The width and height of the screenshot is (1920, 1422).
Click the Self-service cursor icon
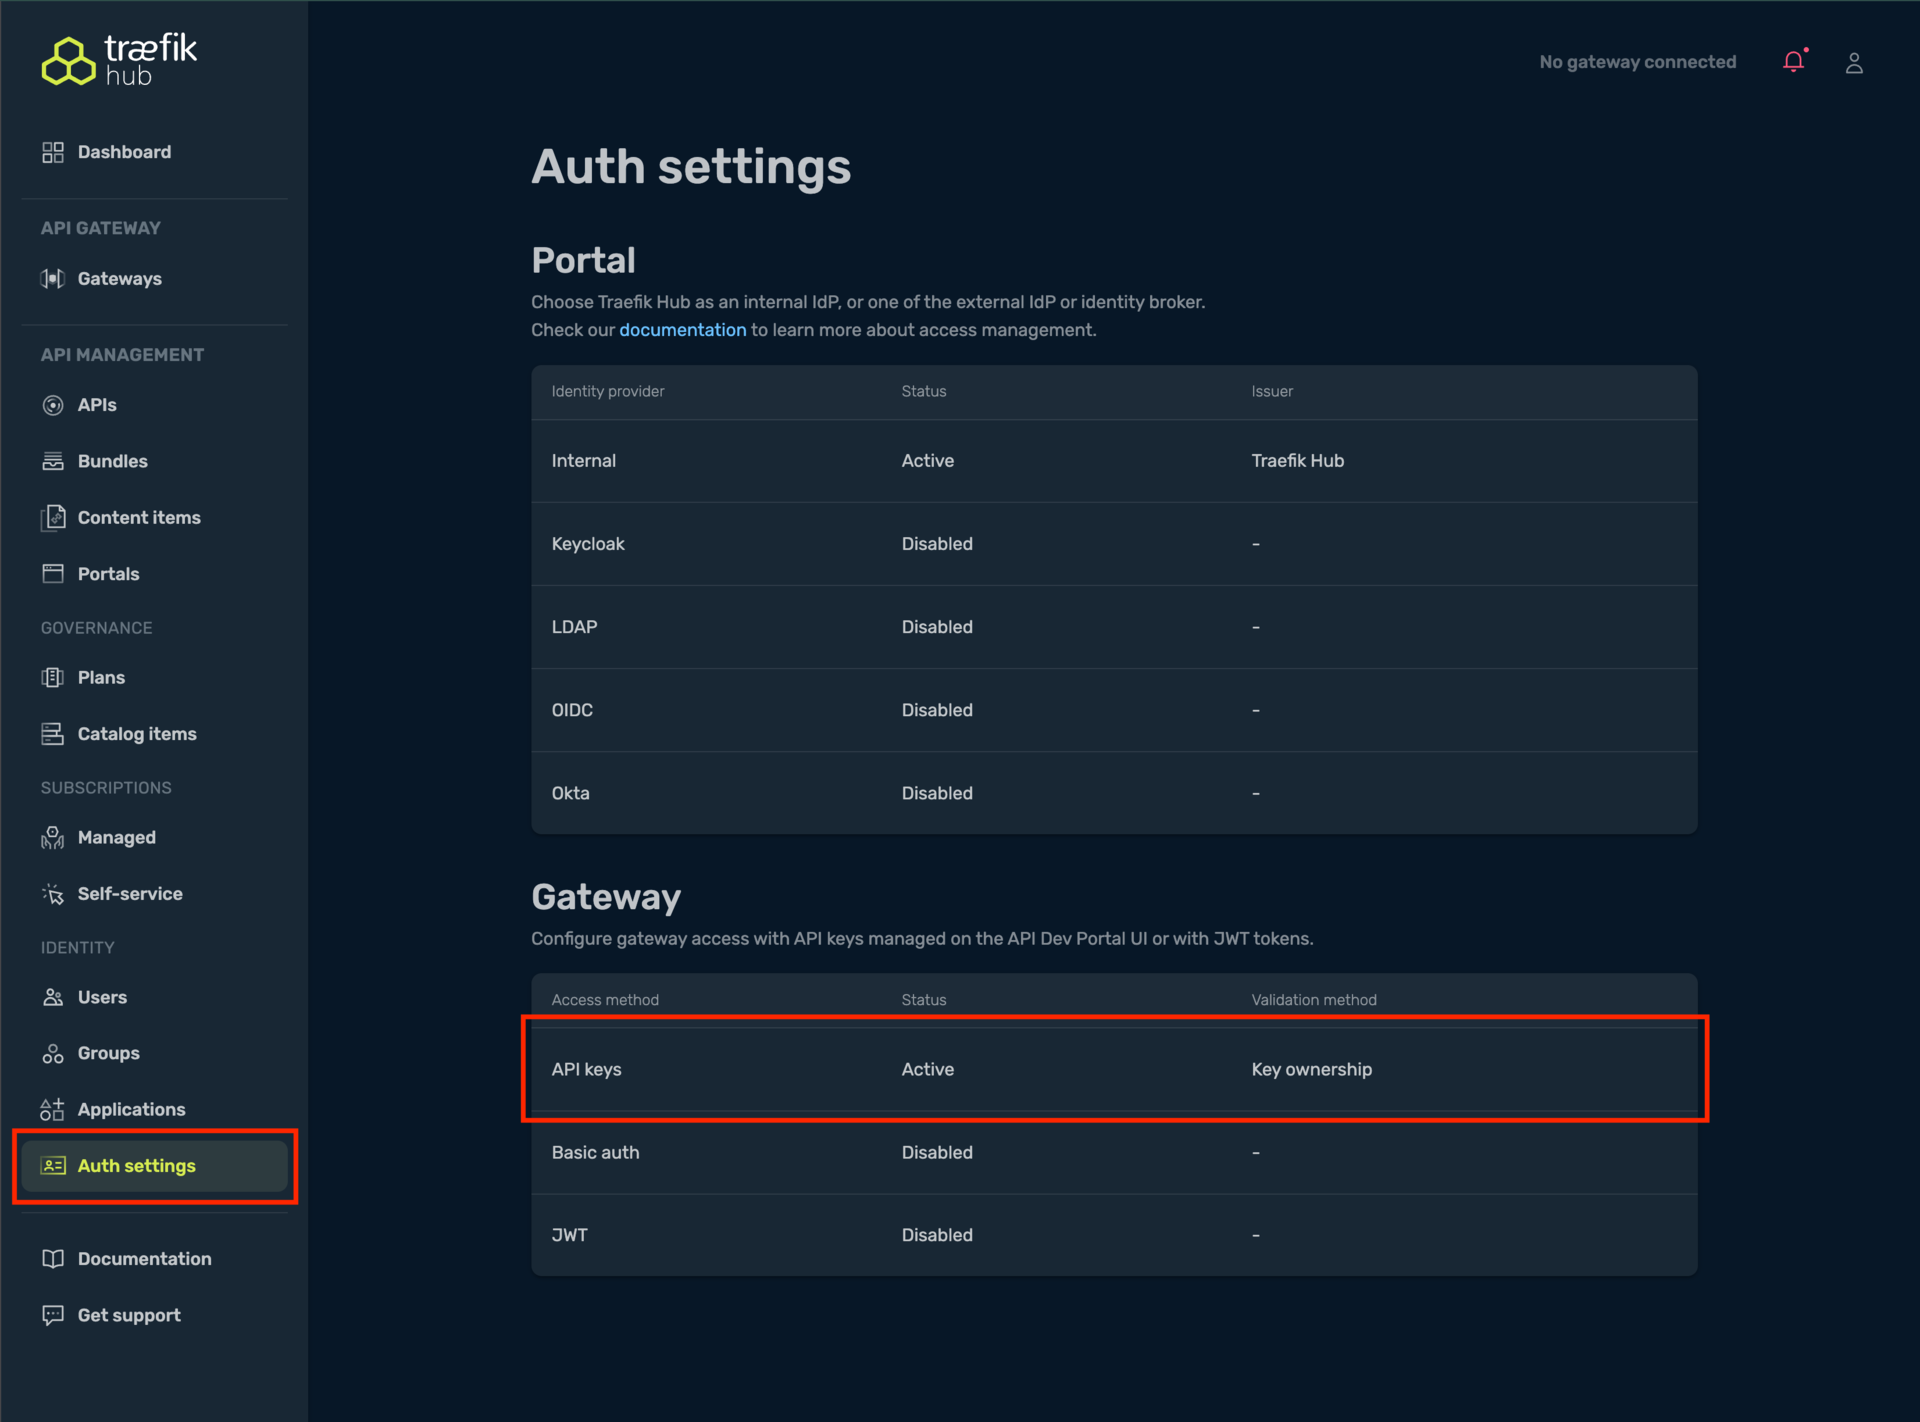[x=53, y=893]
